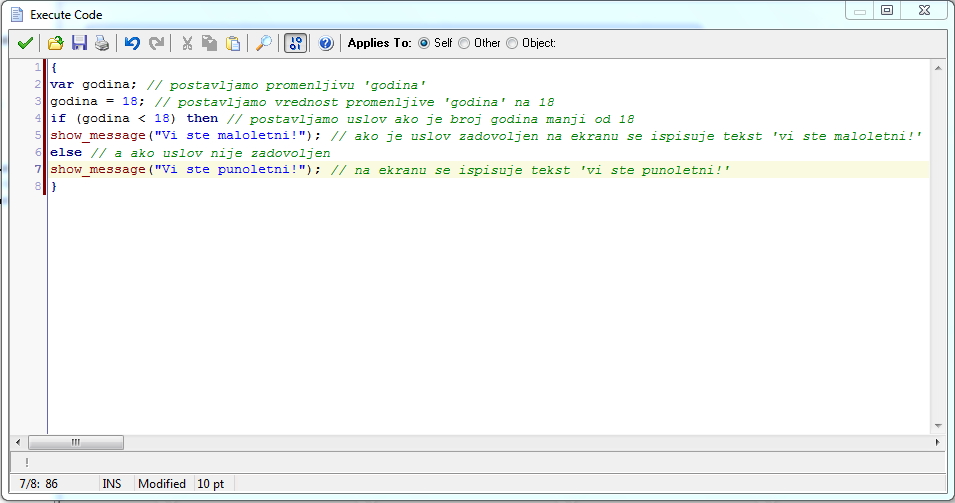Print the code with printer icon

(102, 43)
